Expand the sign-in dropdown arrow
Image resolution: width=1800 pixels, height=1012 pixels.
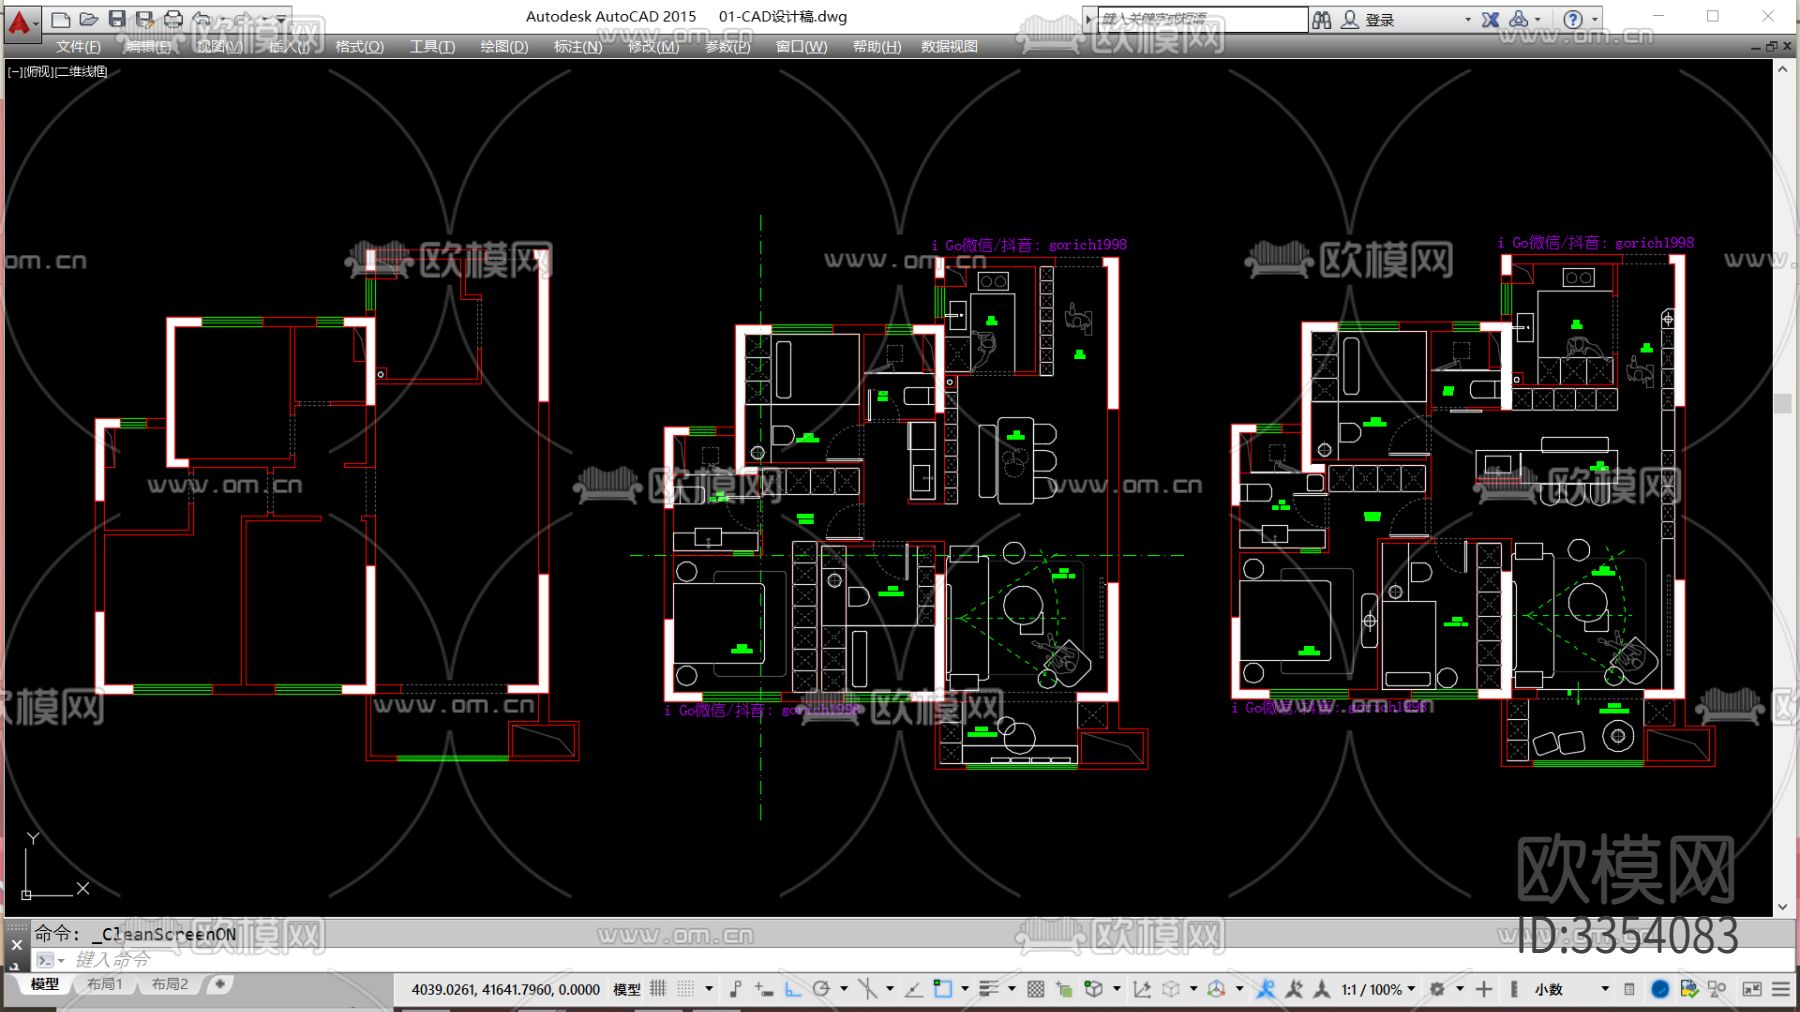(1468, 19)
